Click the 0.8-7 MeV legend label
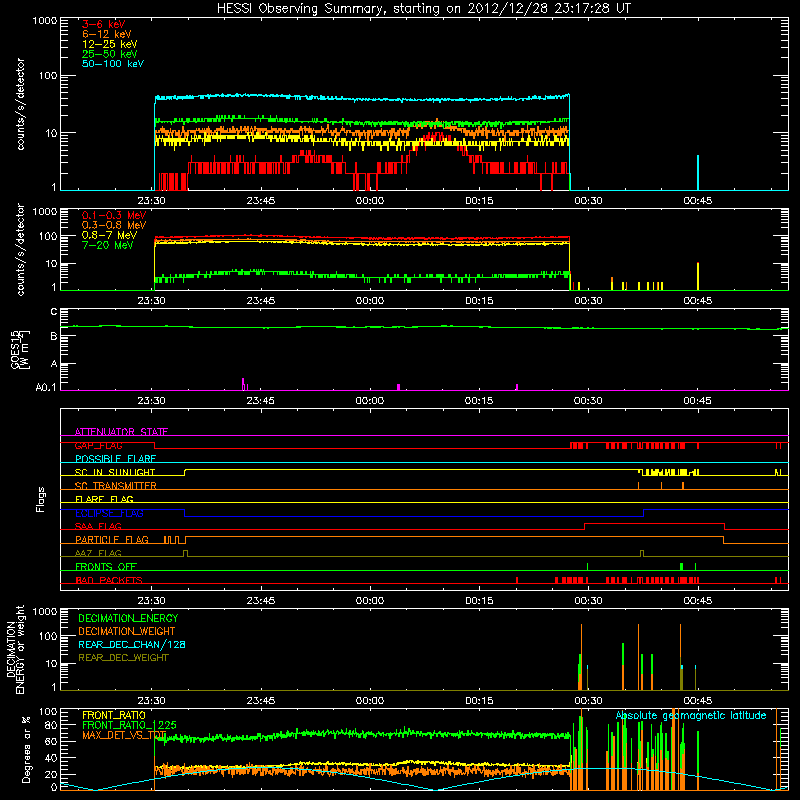 pyautogui.click(x=110, y=235)
